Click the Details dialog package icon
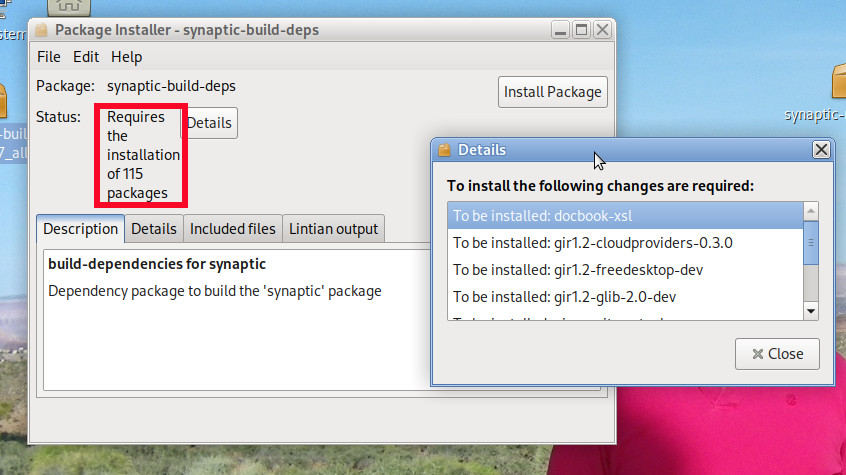 [444, 150]
